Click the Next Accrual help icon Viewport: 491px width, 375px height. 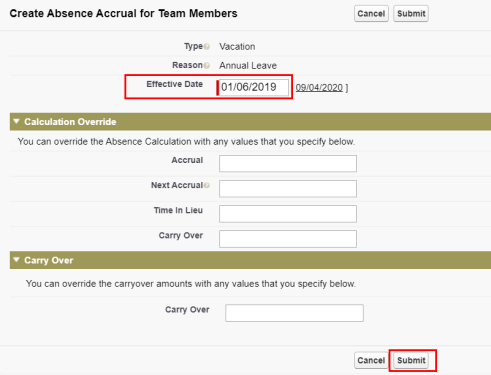pyautogui.click(x=207, y=185)
